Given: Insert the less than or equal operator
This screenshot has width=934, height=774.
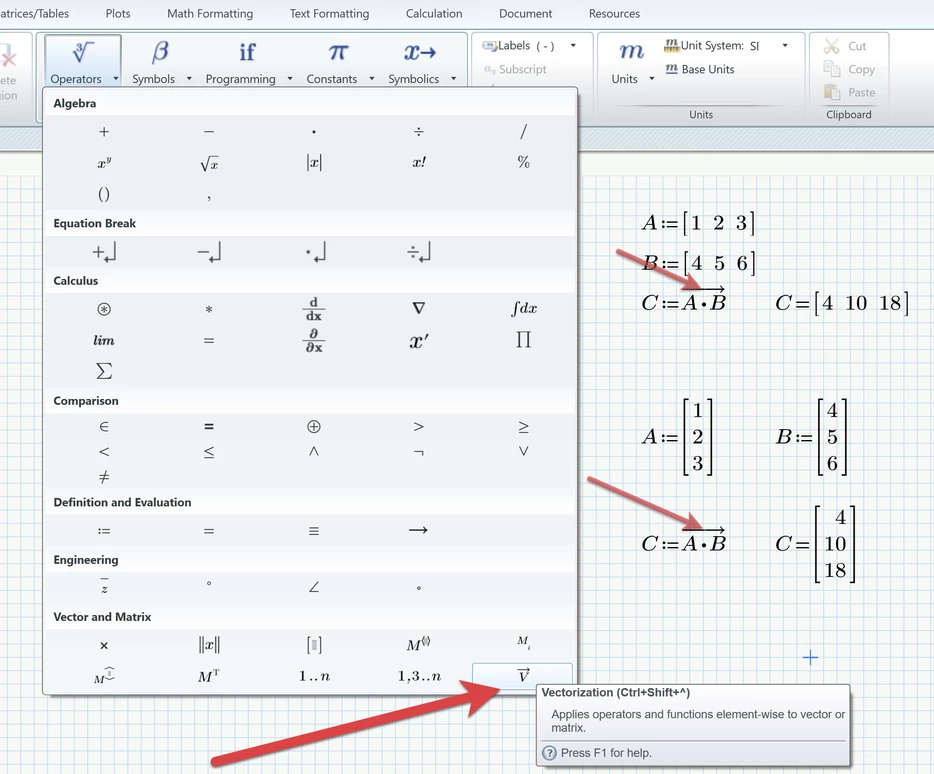Looking at the screenshot, I should coord(209,452).
